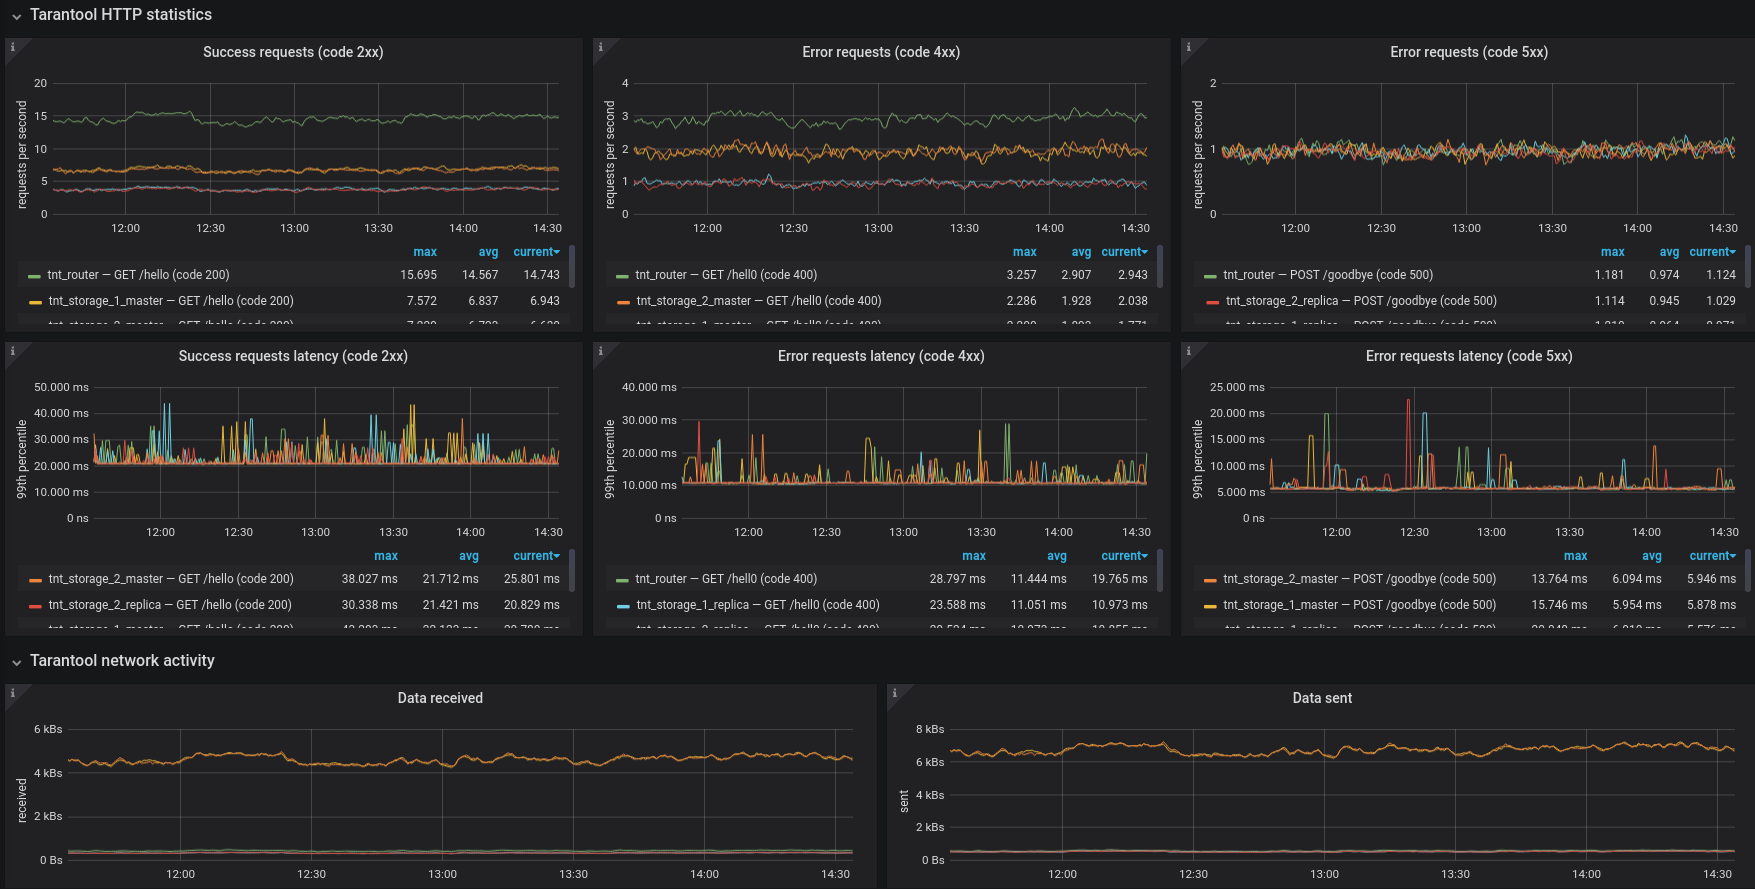The width and height of the screenshot is (1755, 889).
Task: Open the Data sent panel title menu
Action: point(1322,698)
